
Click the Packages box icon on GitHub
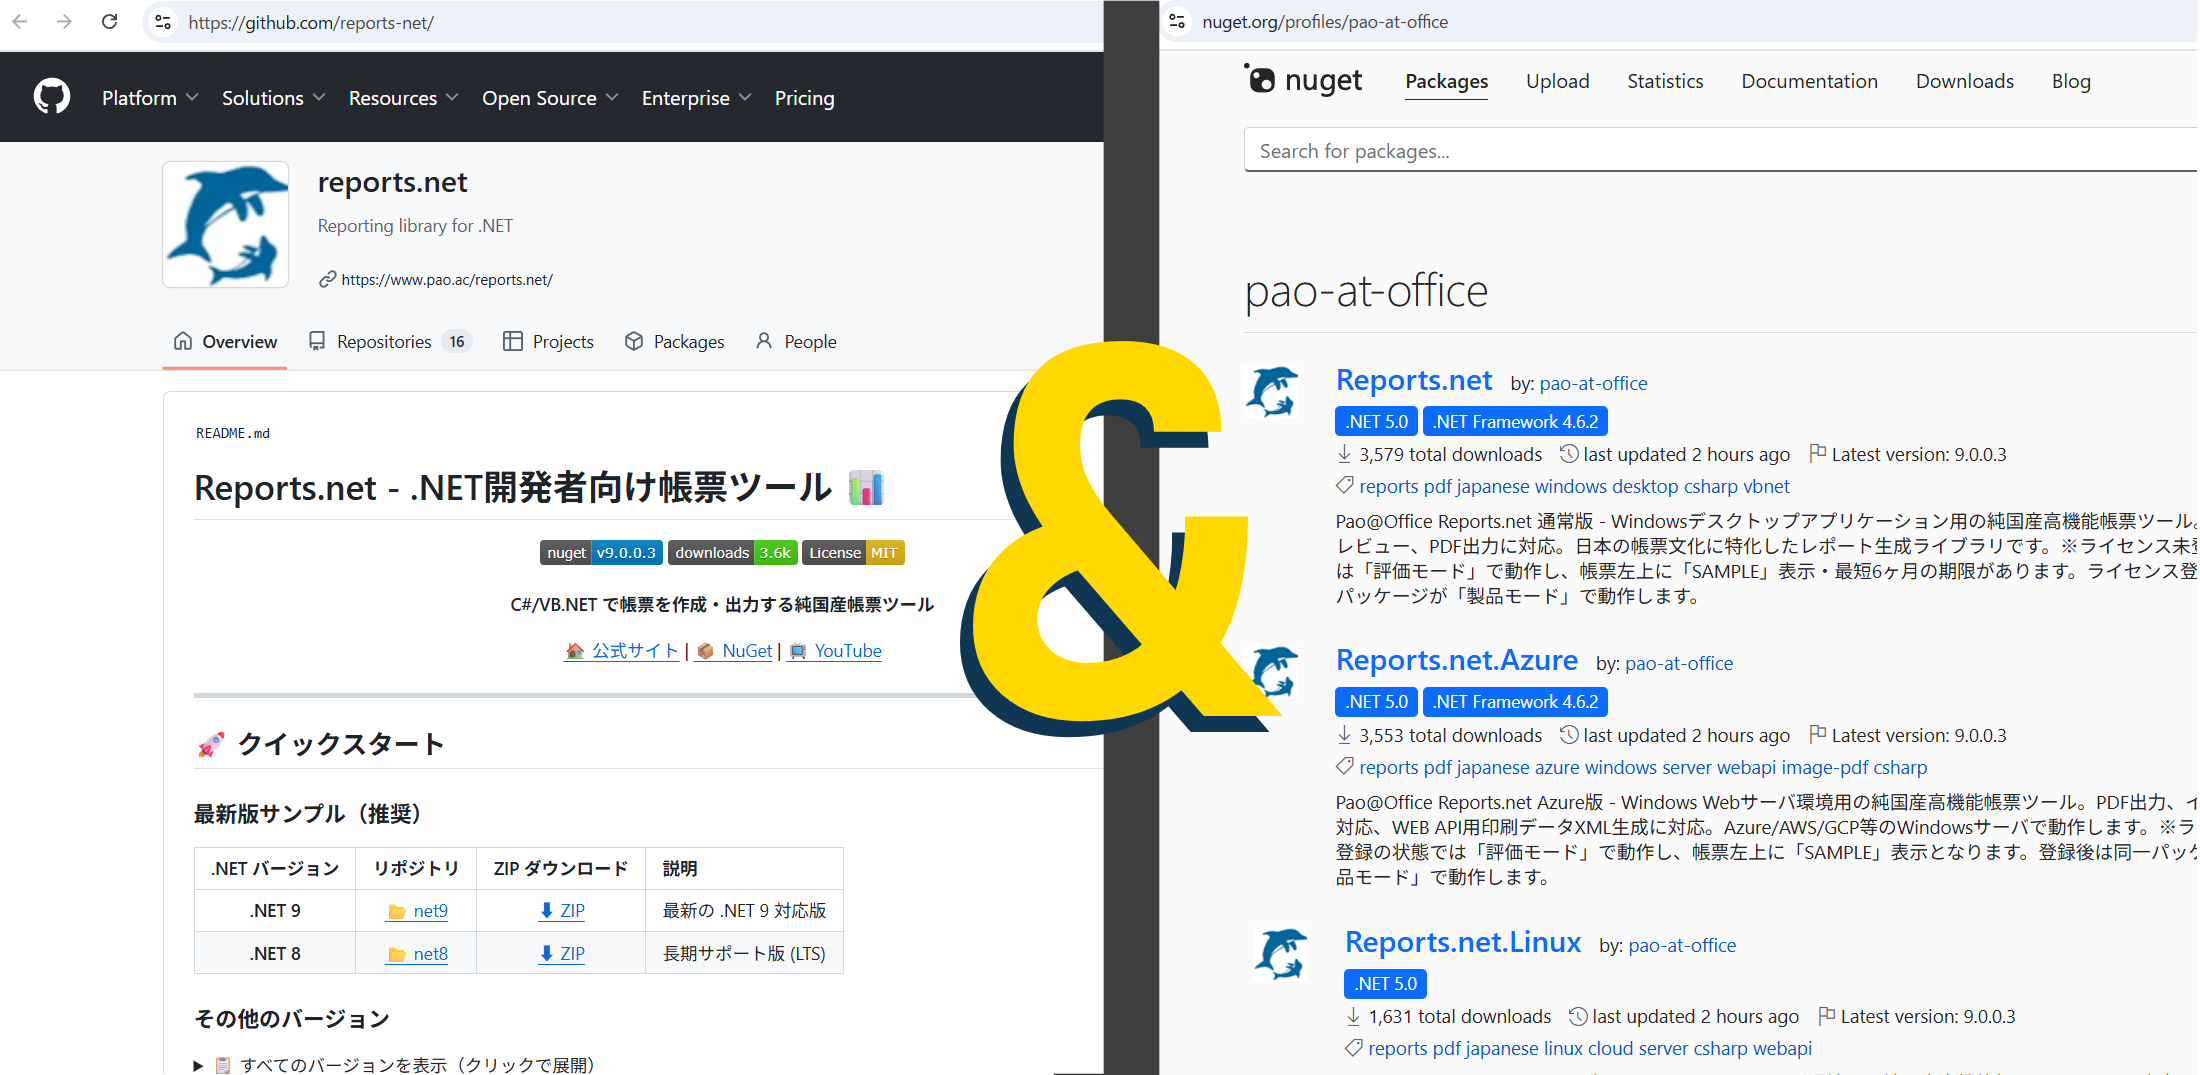[x=634, y=341]
